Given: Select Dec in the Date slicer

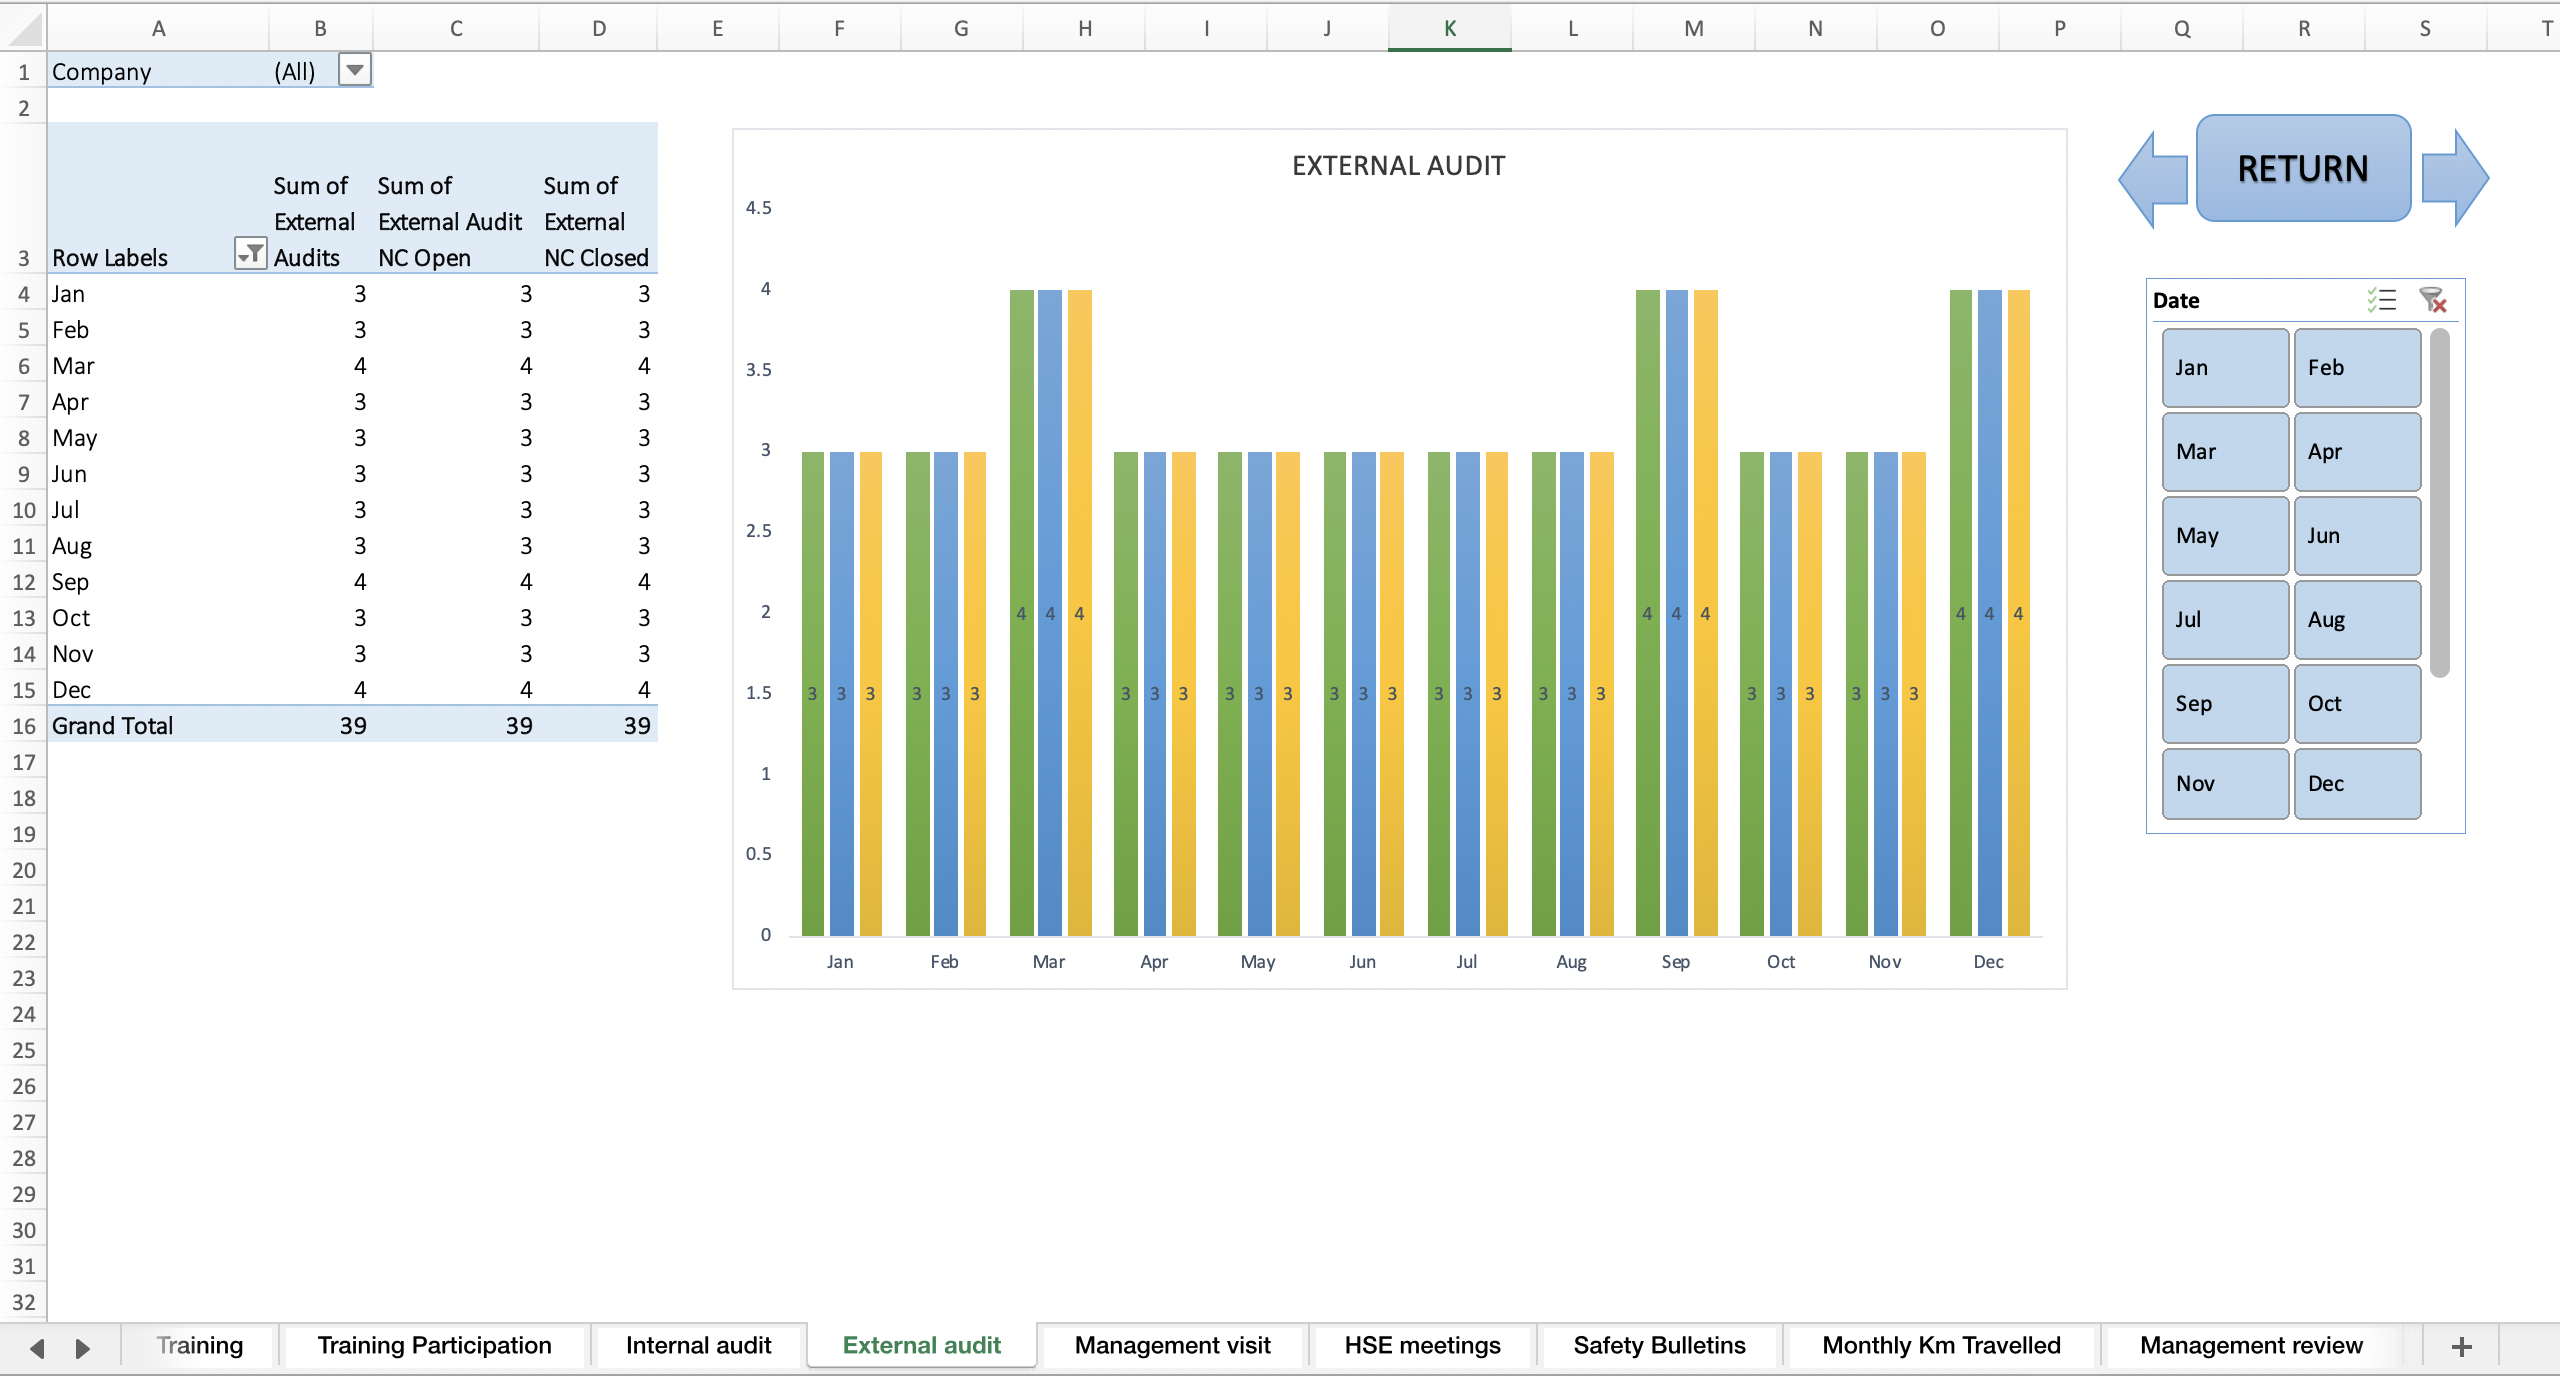Looking at the screenshot, I should pos(2356,783).
